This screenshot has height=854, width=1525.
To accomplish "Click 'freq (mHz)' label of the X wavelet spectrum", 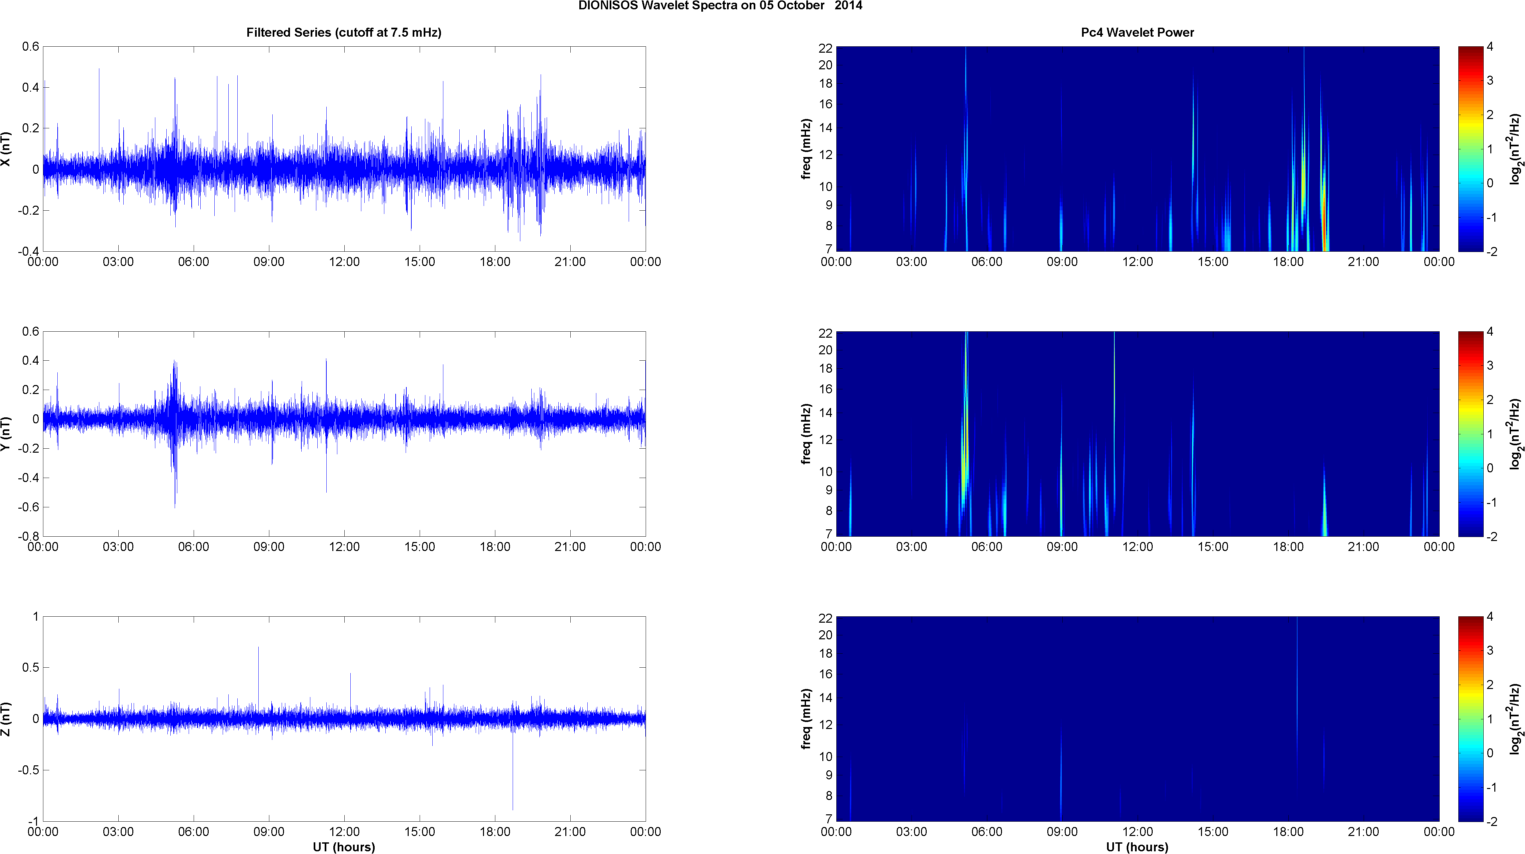I will (x=806, y=149).
